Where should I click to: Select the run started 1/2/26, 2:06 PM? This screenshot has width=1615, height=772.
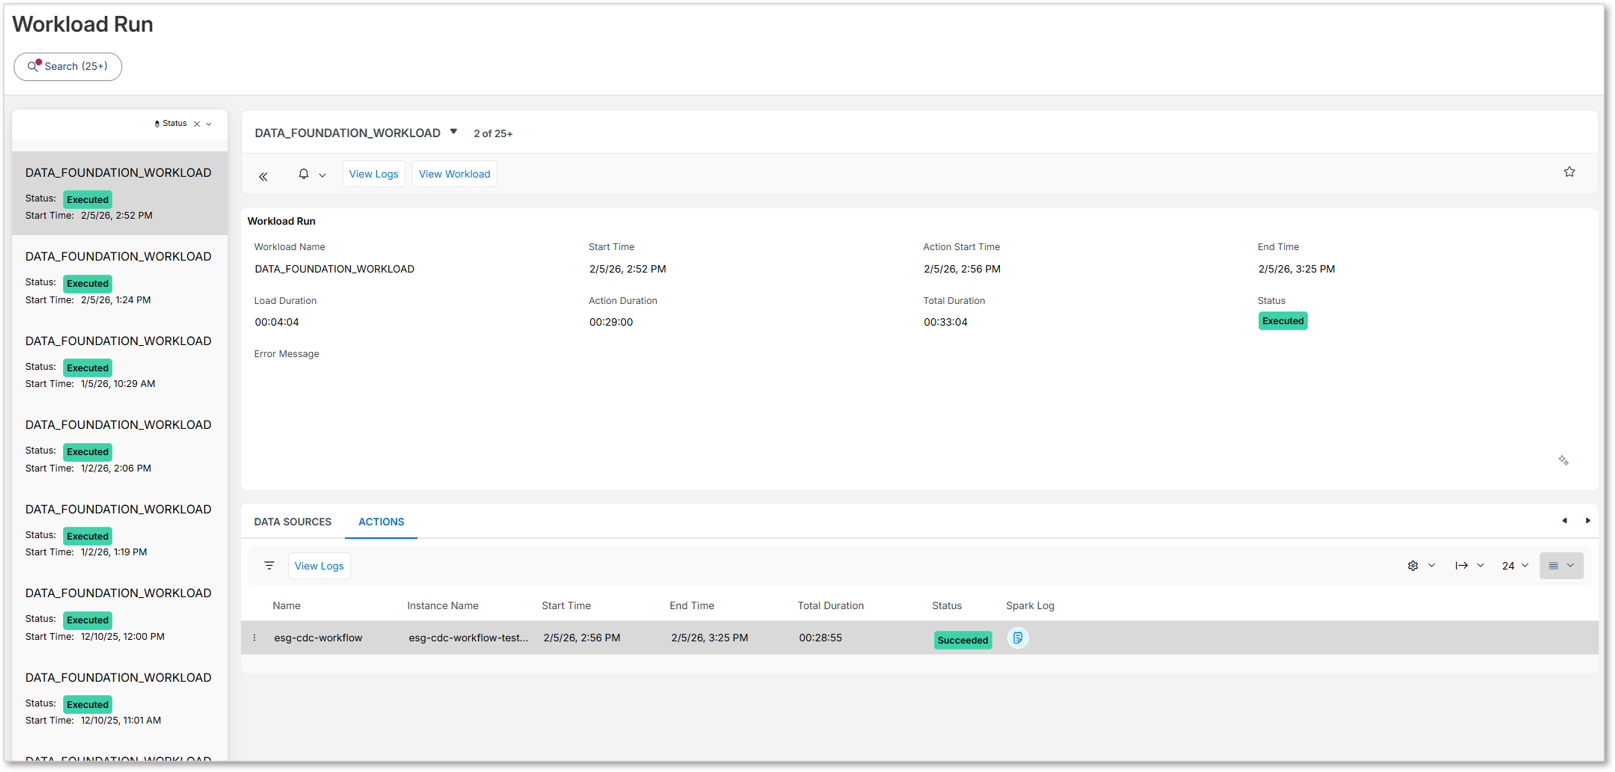(120, 445)
